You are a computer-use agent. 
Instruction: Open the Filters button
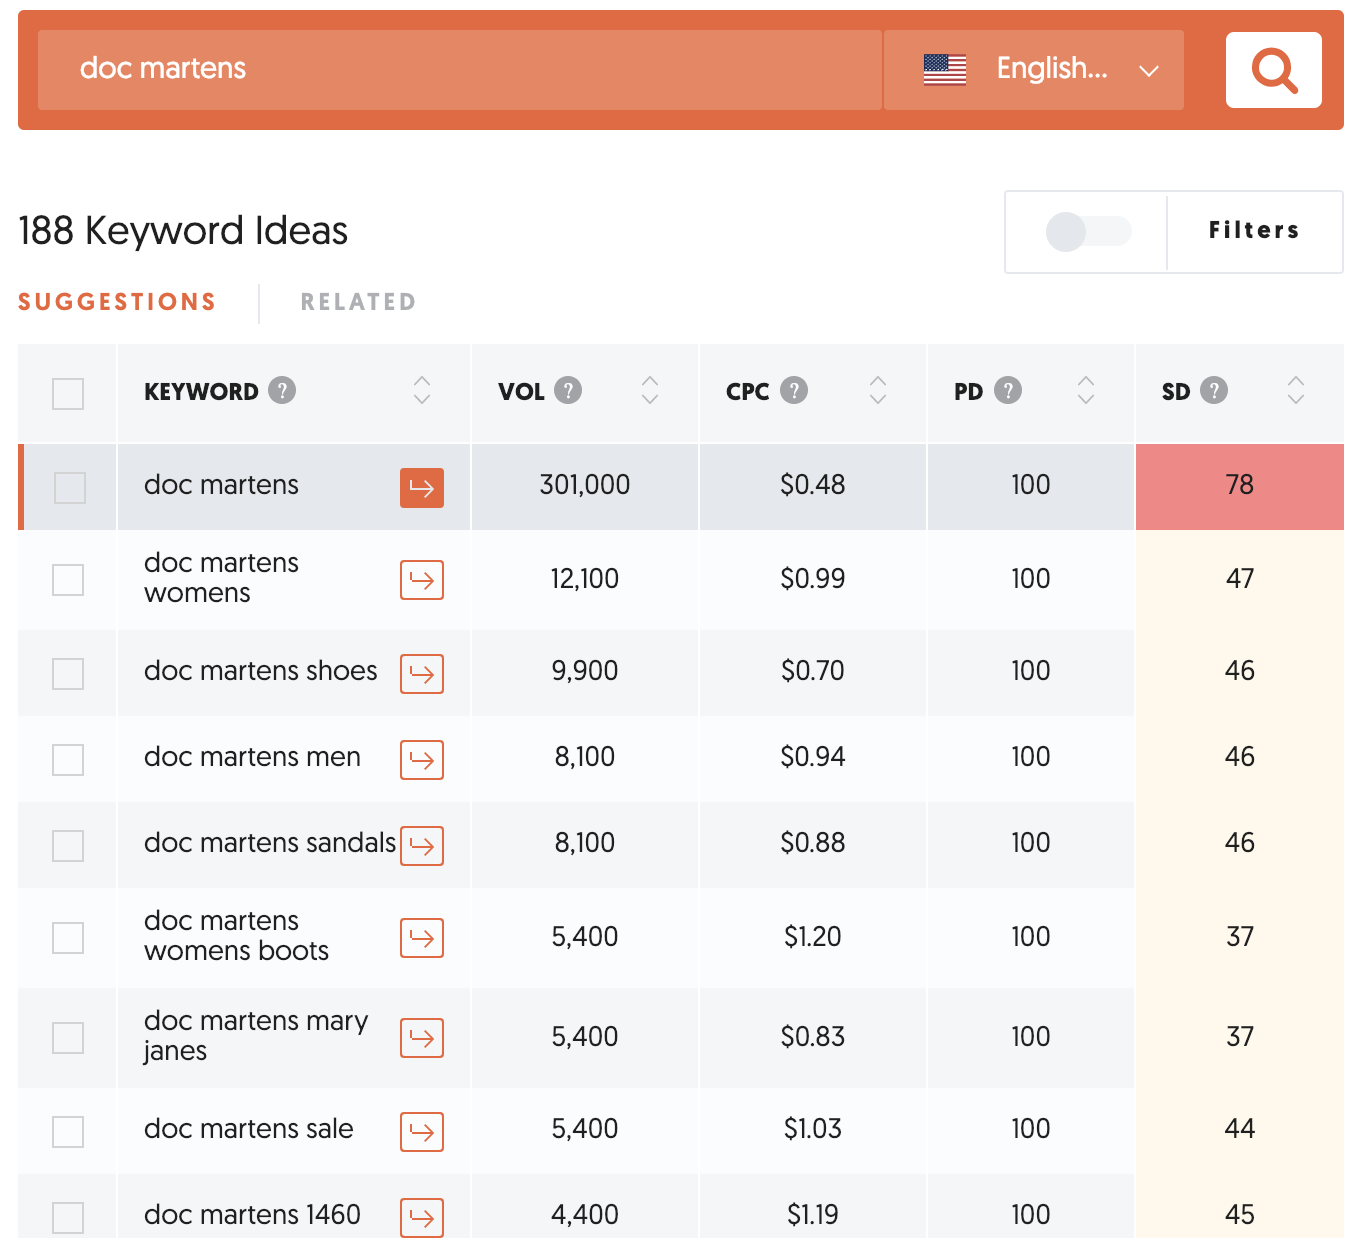click(1254, 231)
